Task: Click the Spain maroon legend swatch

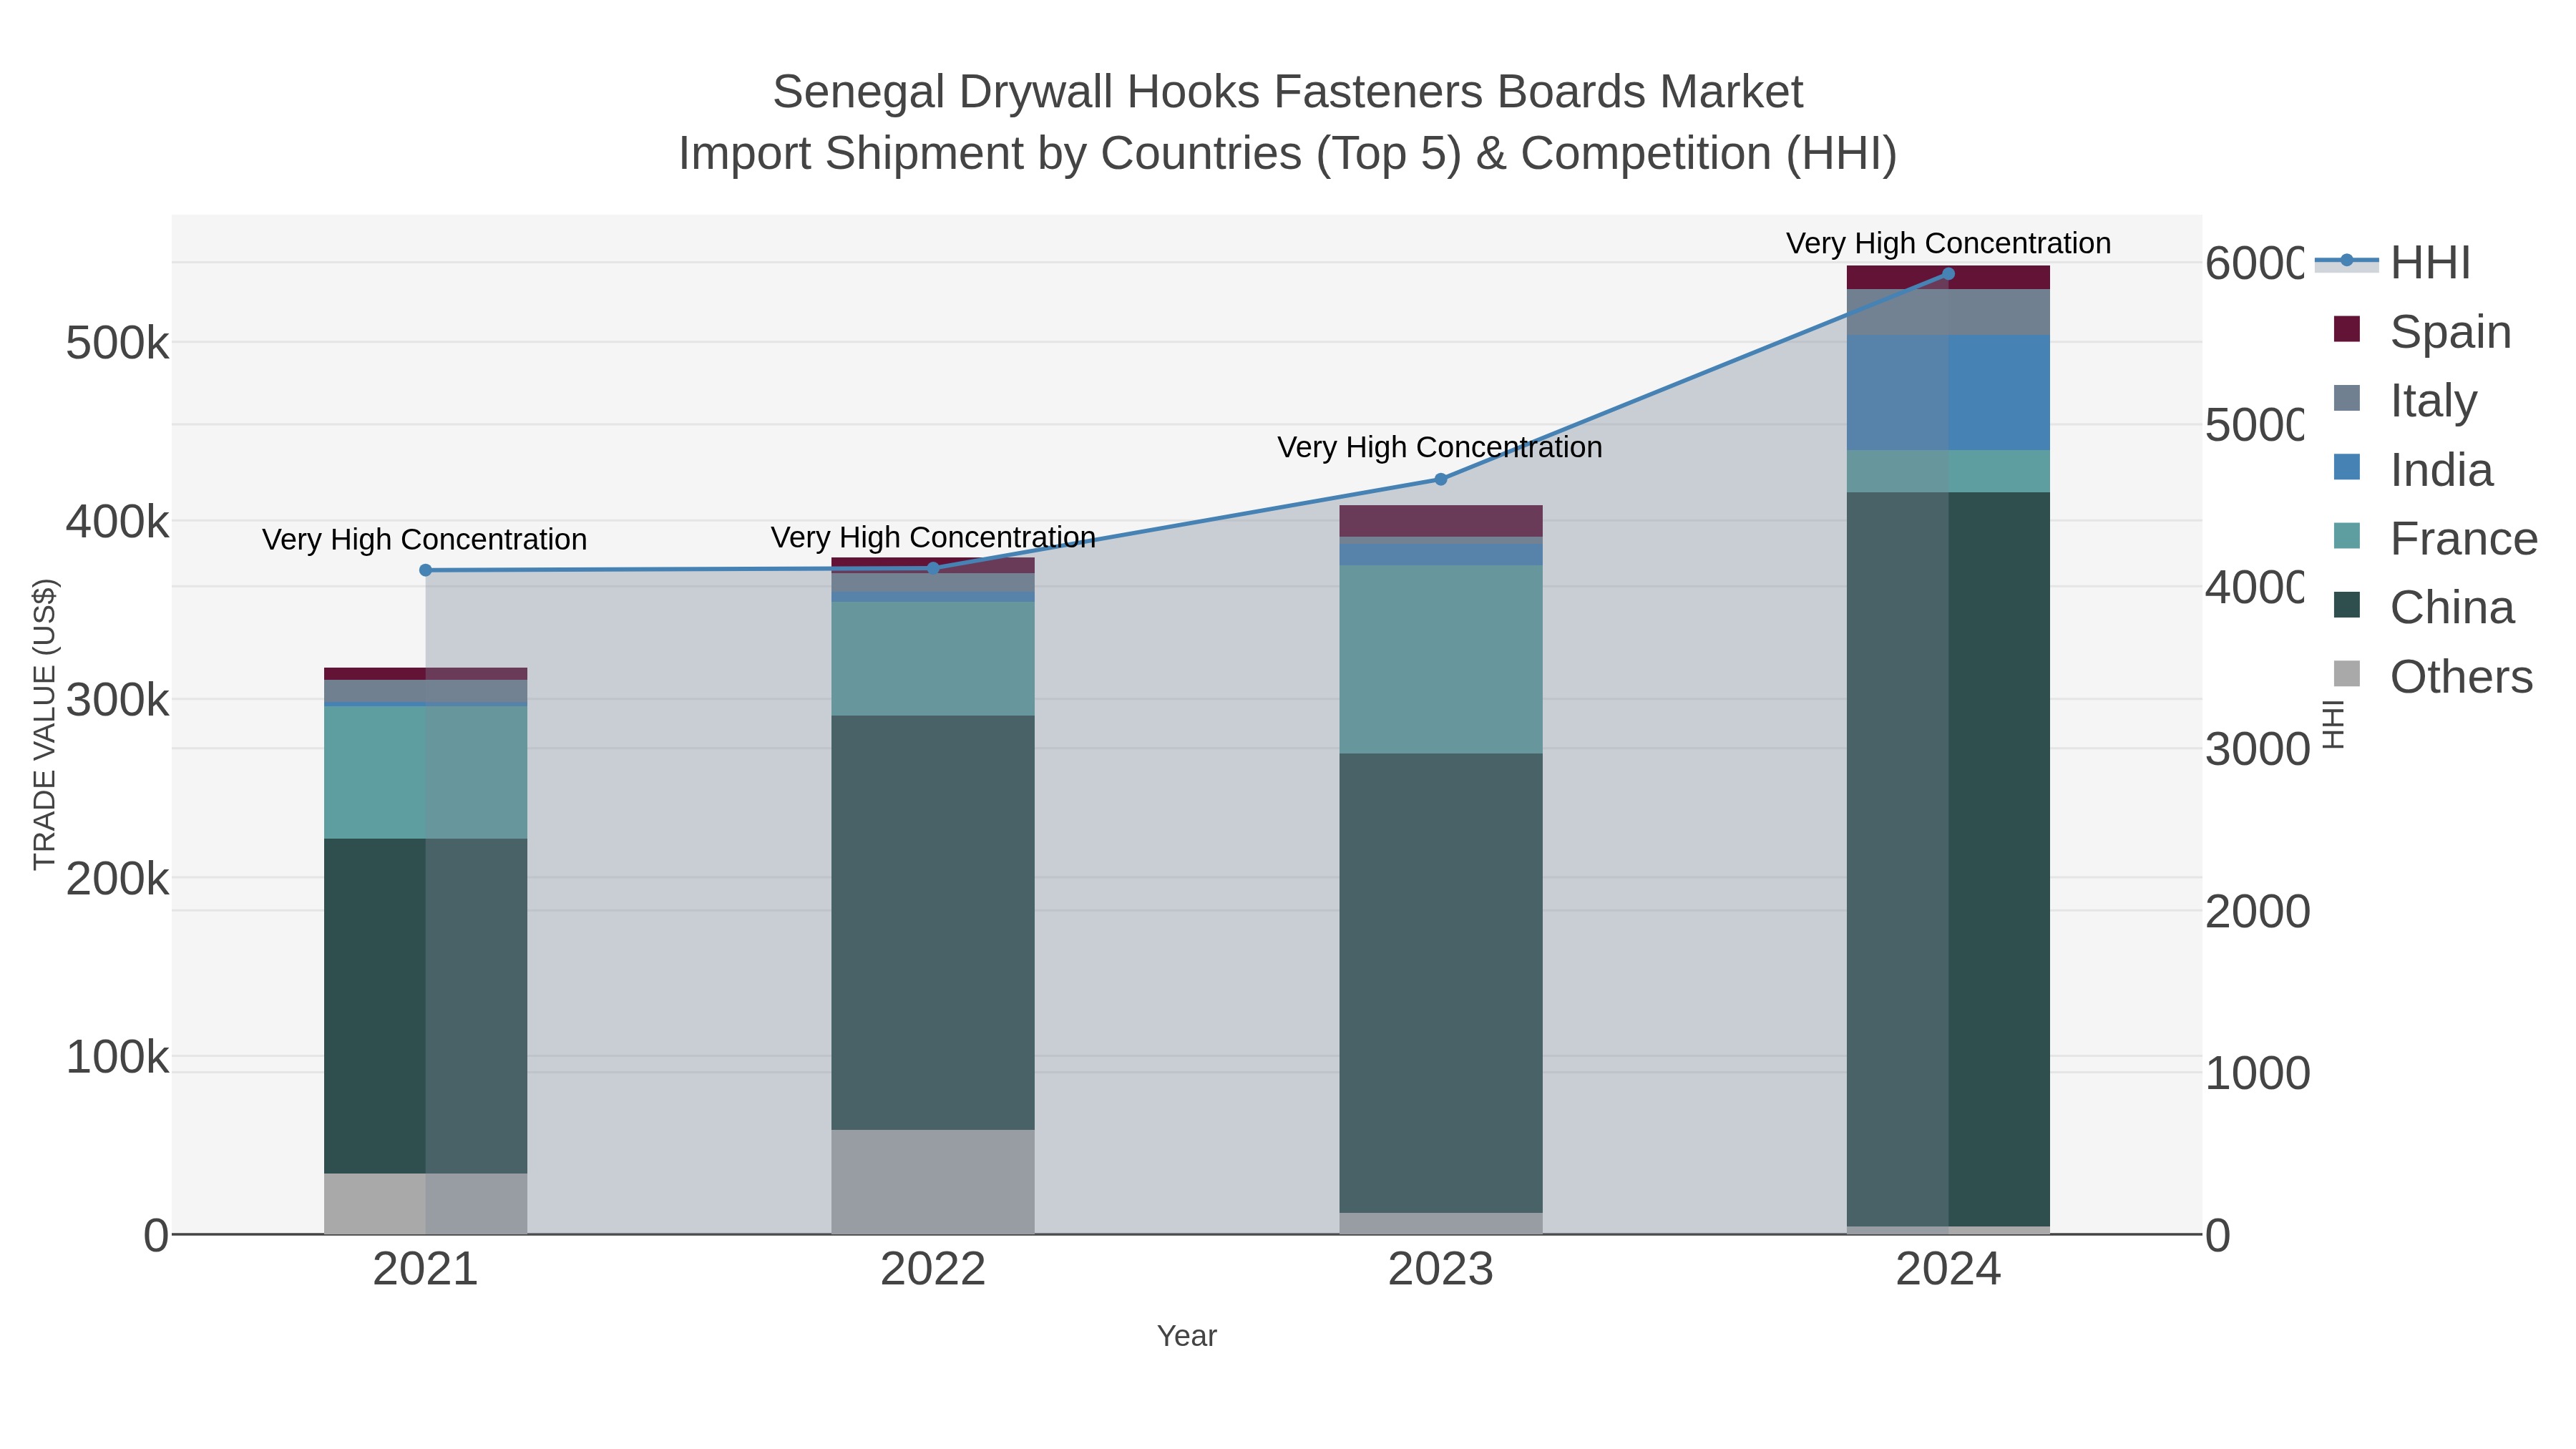Action: tap(2346, 329)
